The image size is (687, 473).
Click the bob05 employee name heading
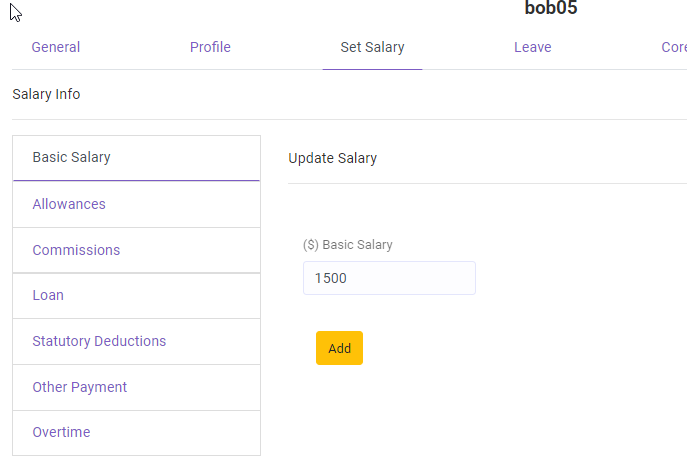coord(551,9)
